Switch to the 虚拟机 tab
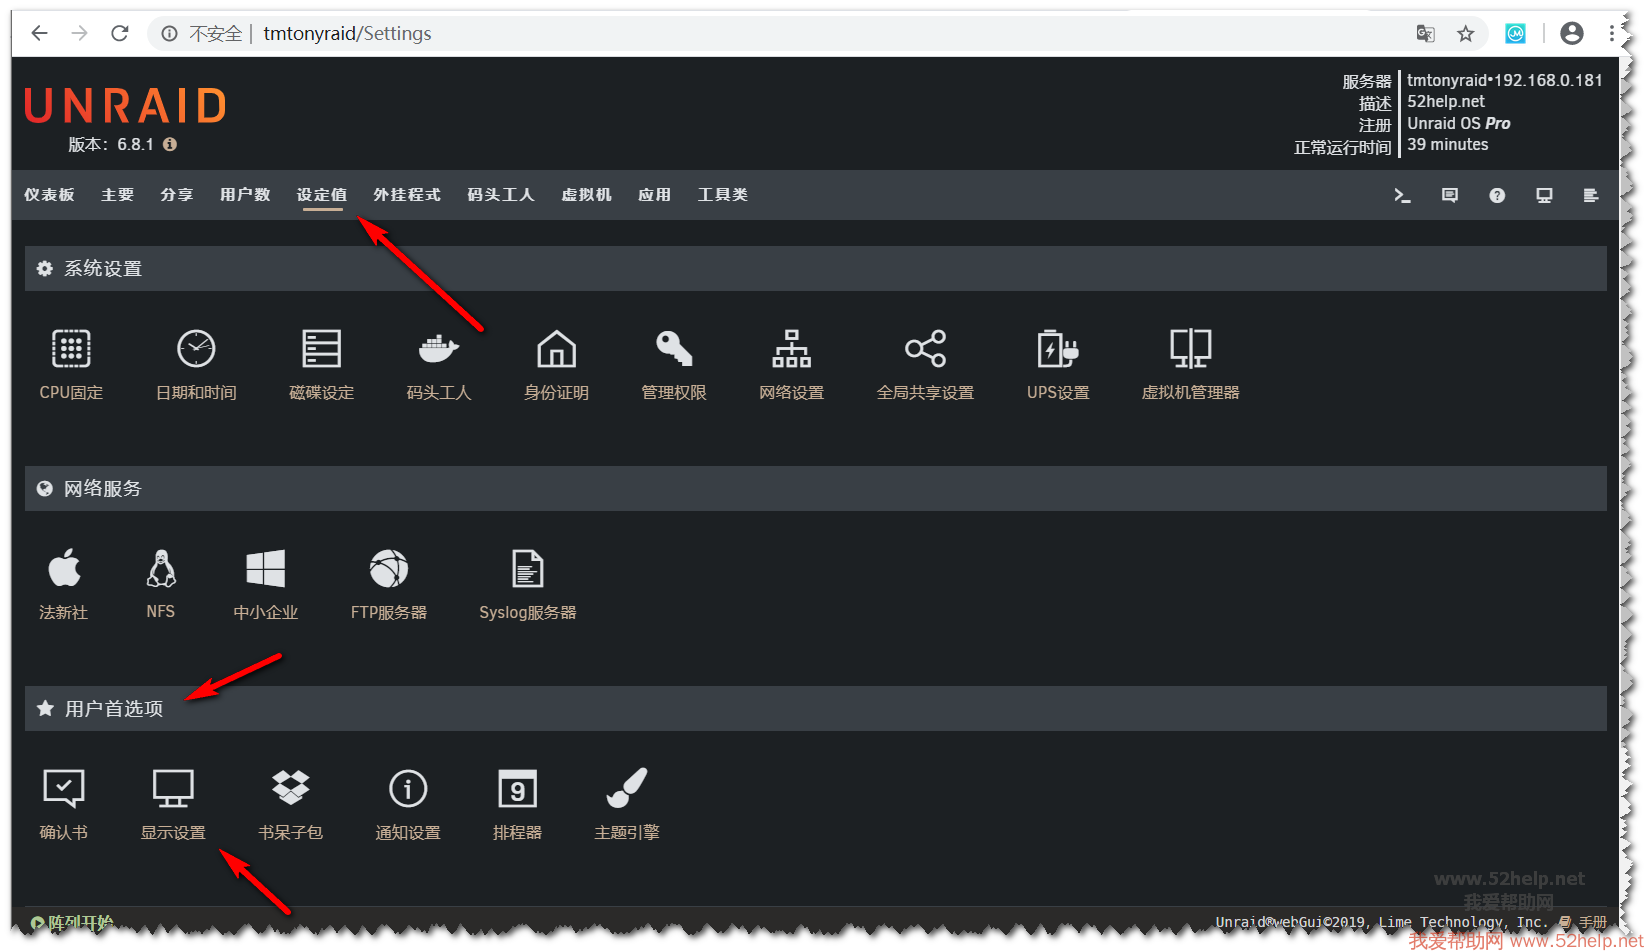This screenshot has height=952, width=1650. click(586, 195)
